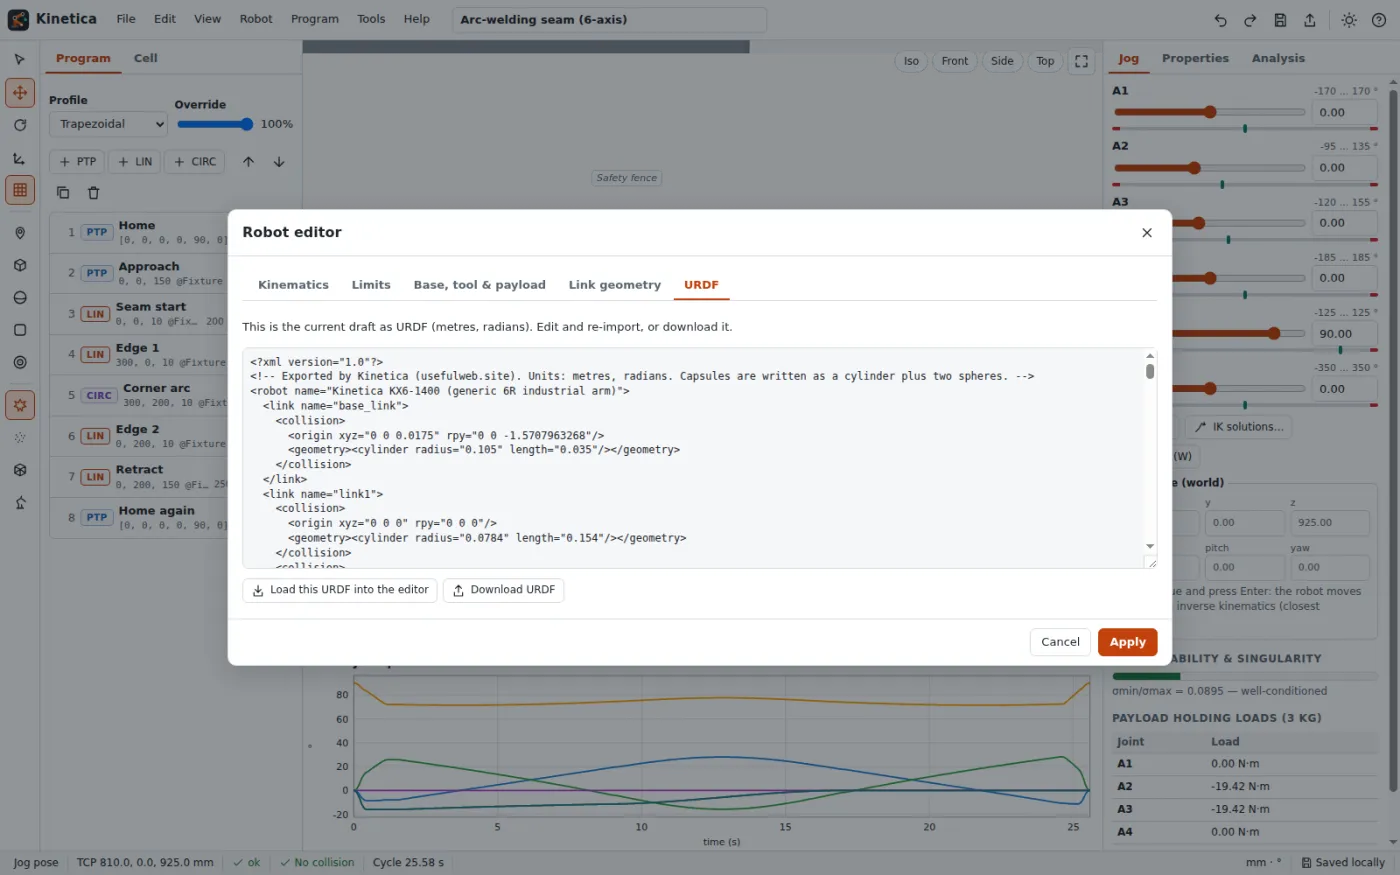Switch viewport to Front view
The width and height of the screenshot is (1400, 875).
tap(955, 61)
